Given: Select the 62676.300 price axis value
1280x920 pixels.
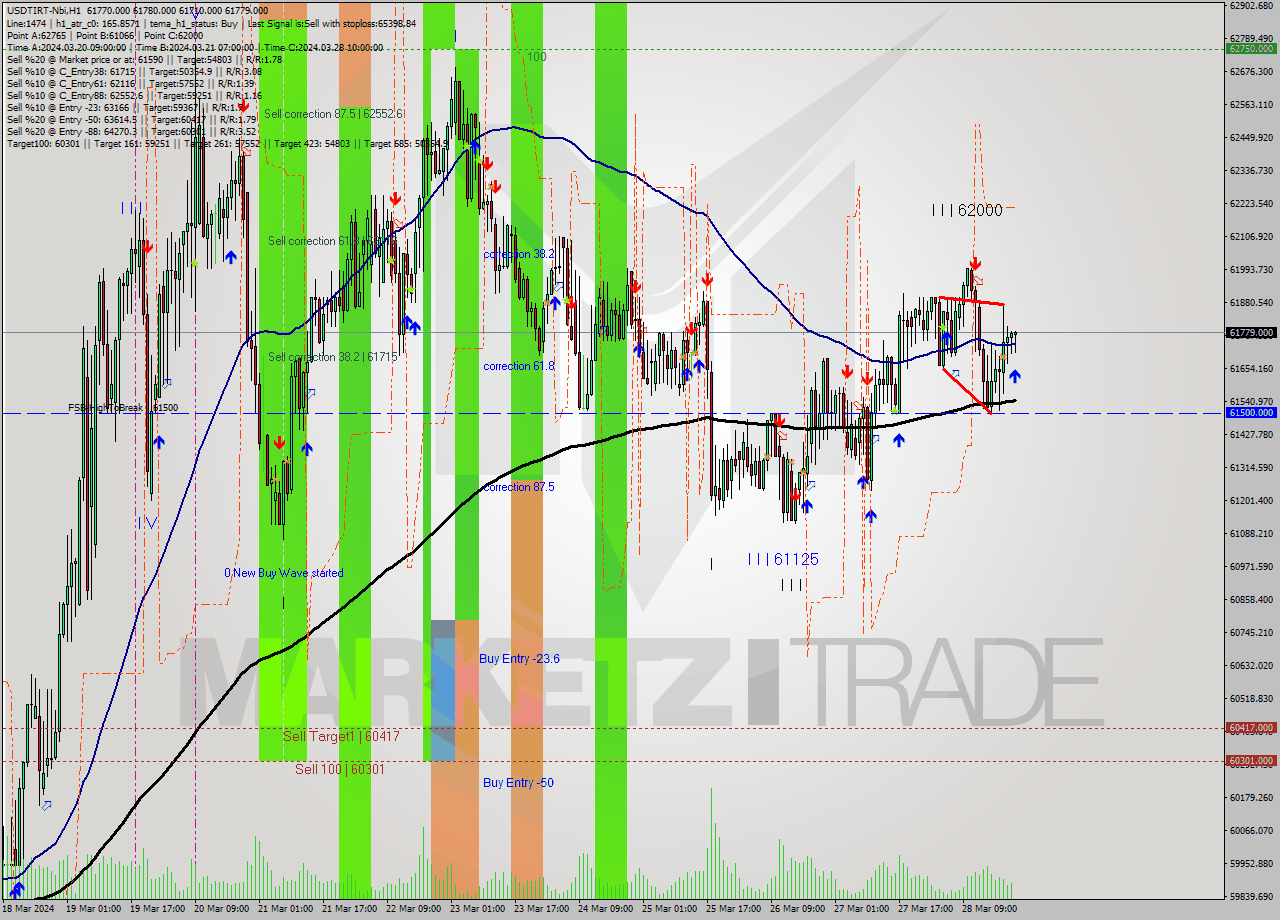Looking at the screenshot, I should (1251, 72).
